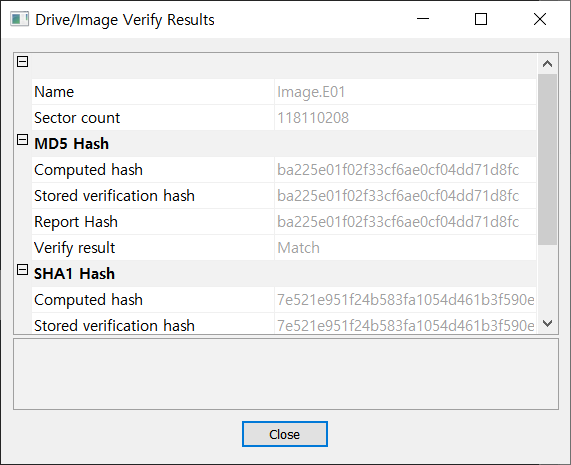Click the empty description pane
The width and height of the screenshot is (571, 465).
[x=286, y=374]
